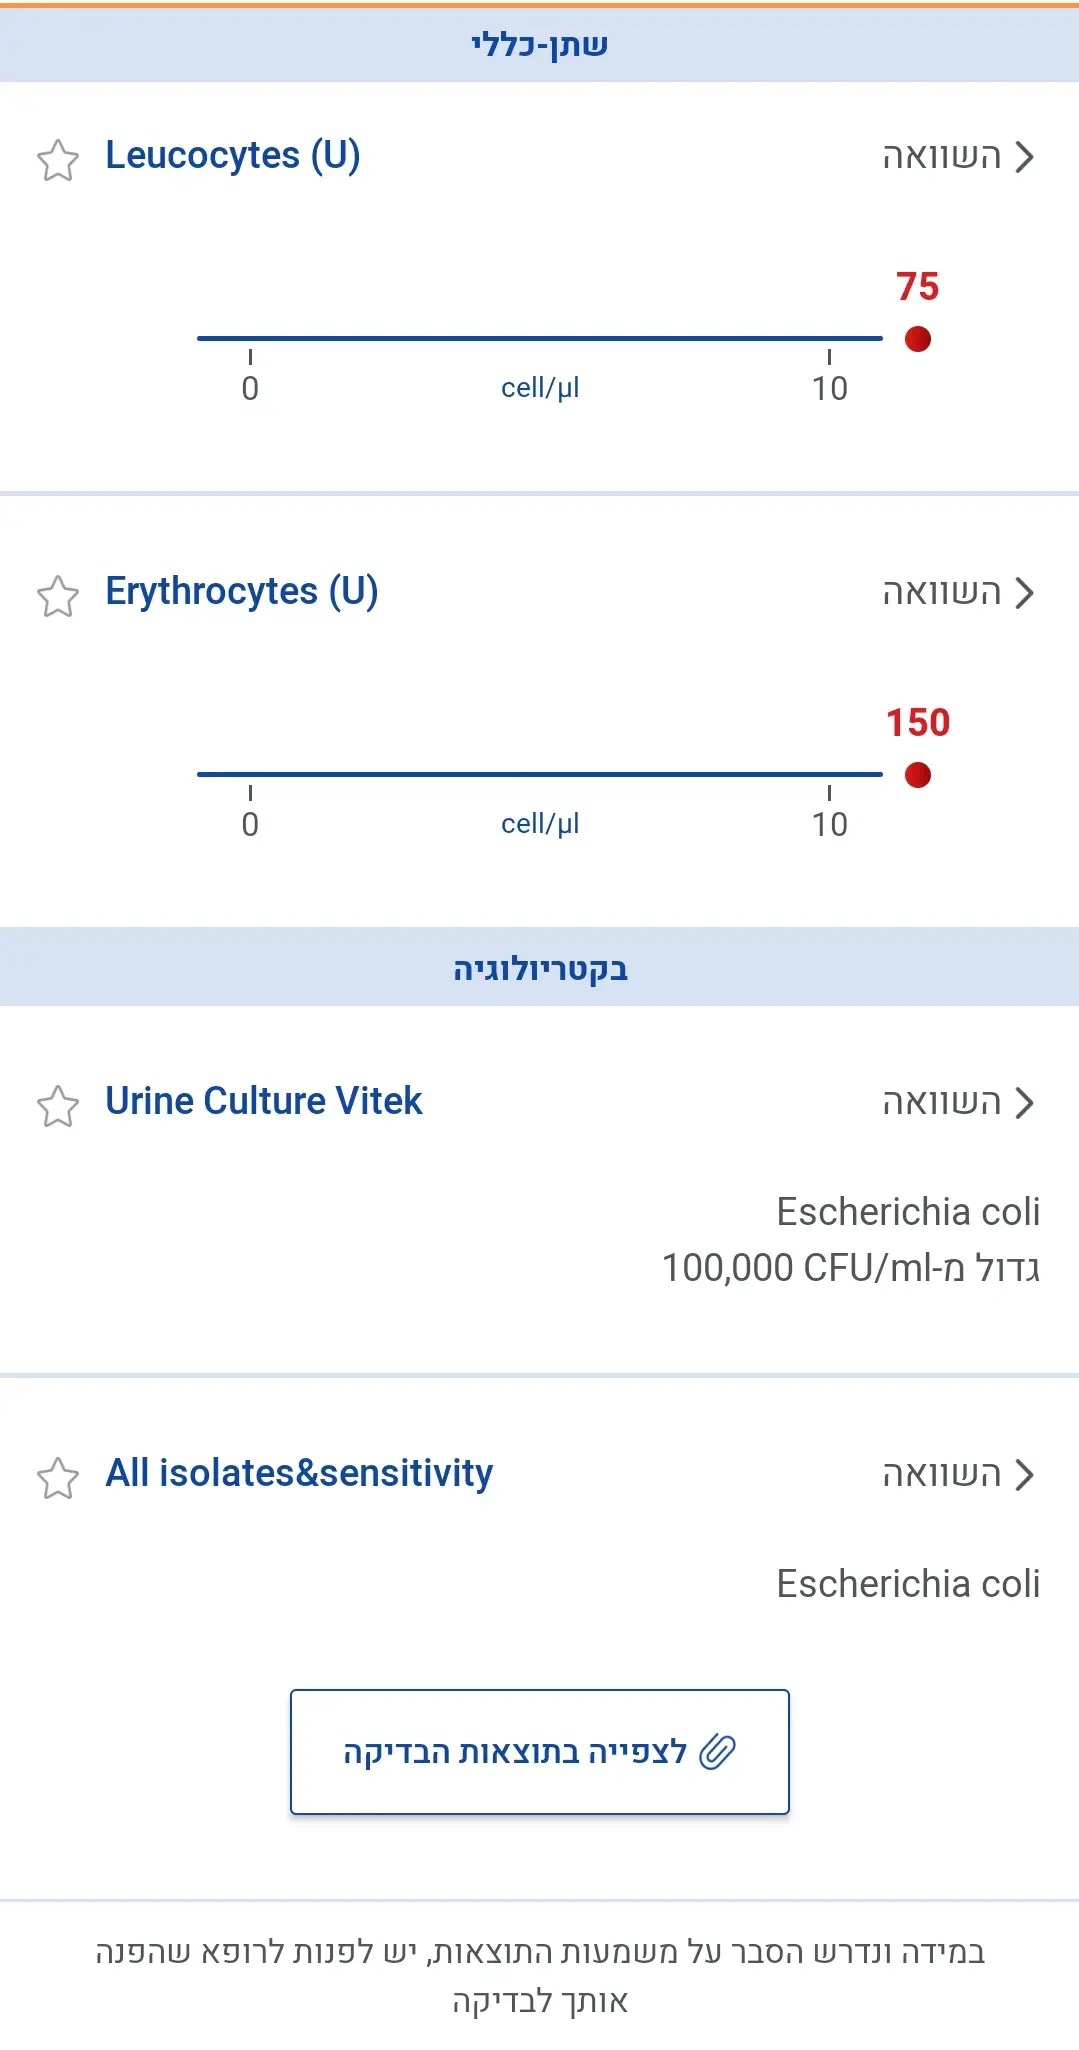1079x2050 pixels.
Task: Tap the שתן-כללי section header
Action: tap(539, 45)
